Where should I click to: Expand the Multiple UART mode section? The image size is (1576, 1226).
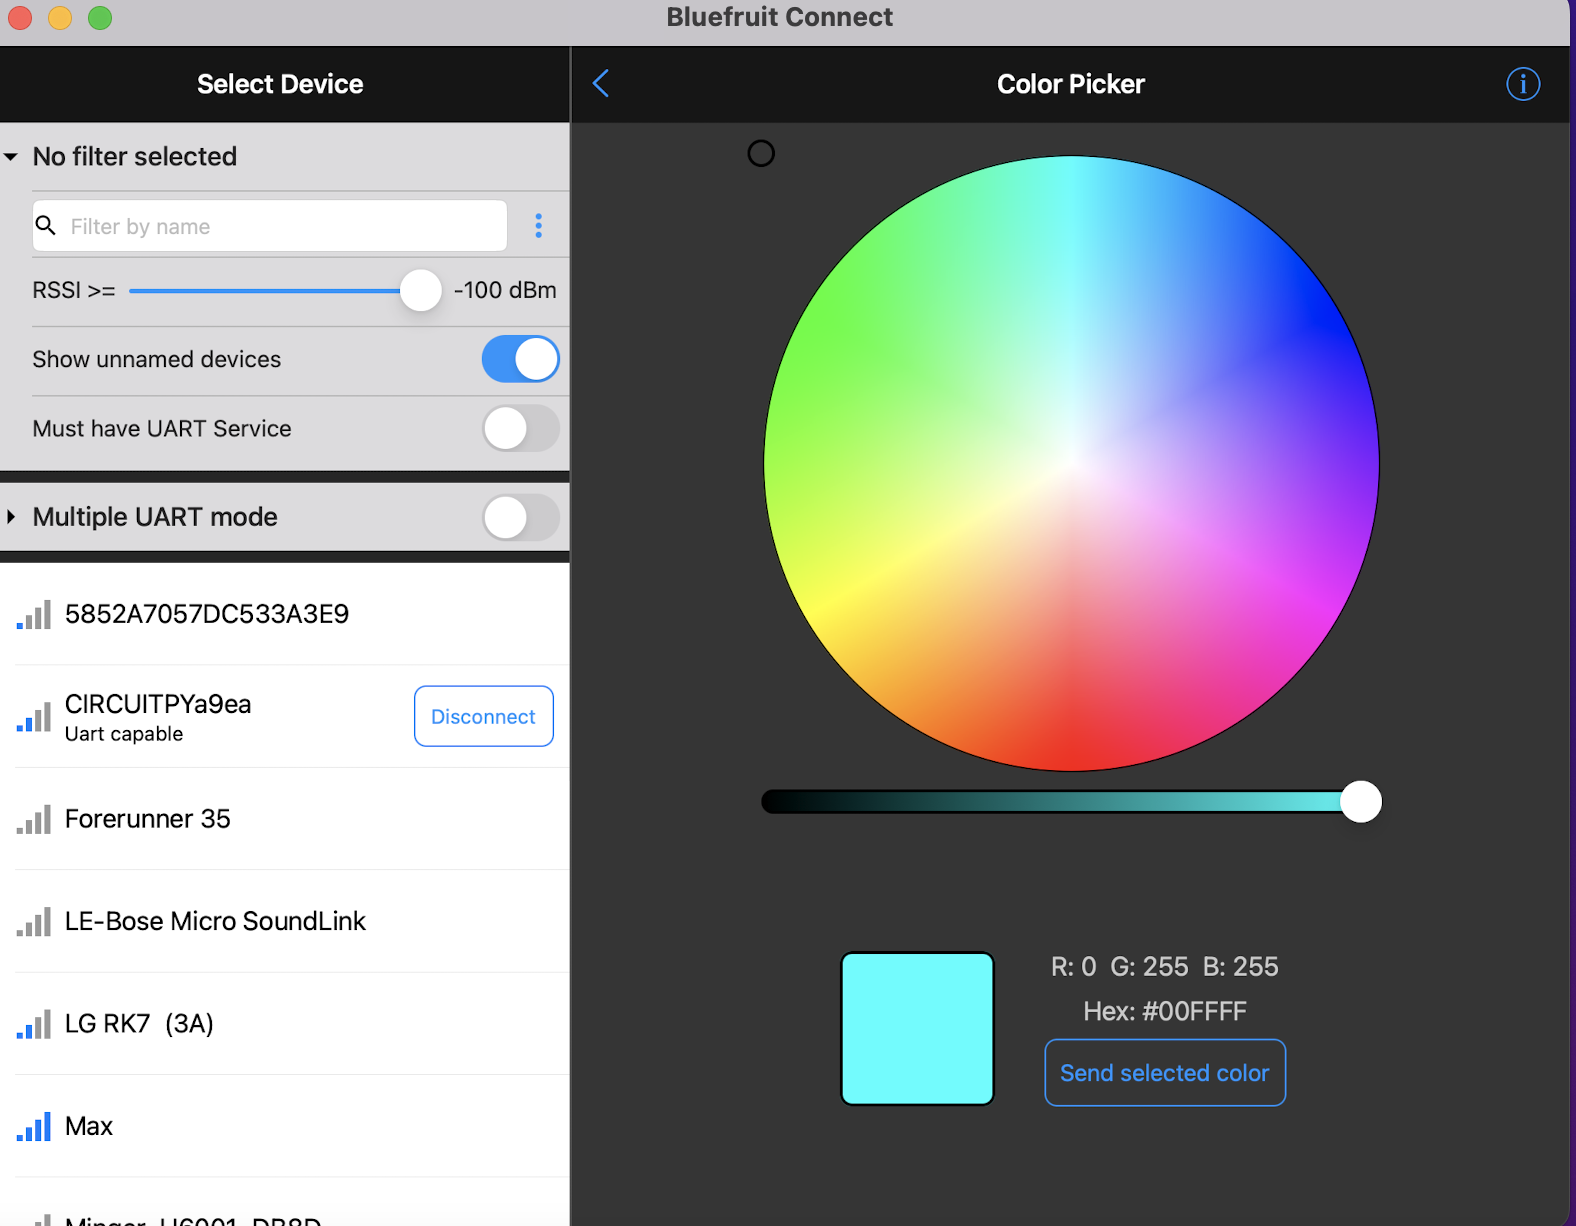(11, 517)
